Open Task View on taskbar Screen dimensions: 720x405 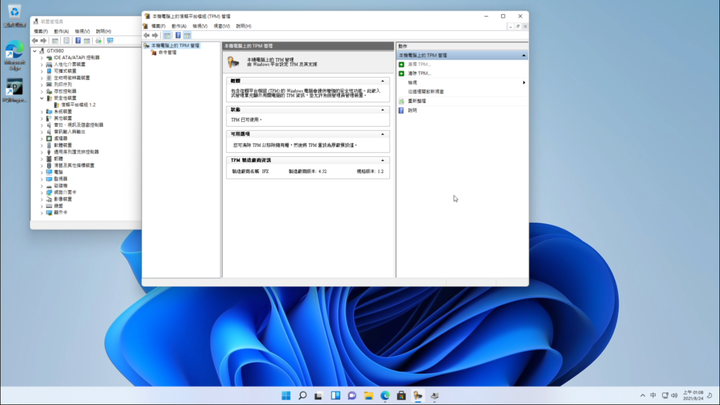[x=319, y=395]
